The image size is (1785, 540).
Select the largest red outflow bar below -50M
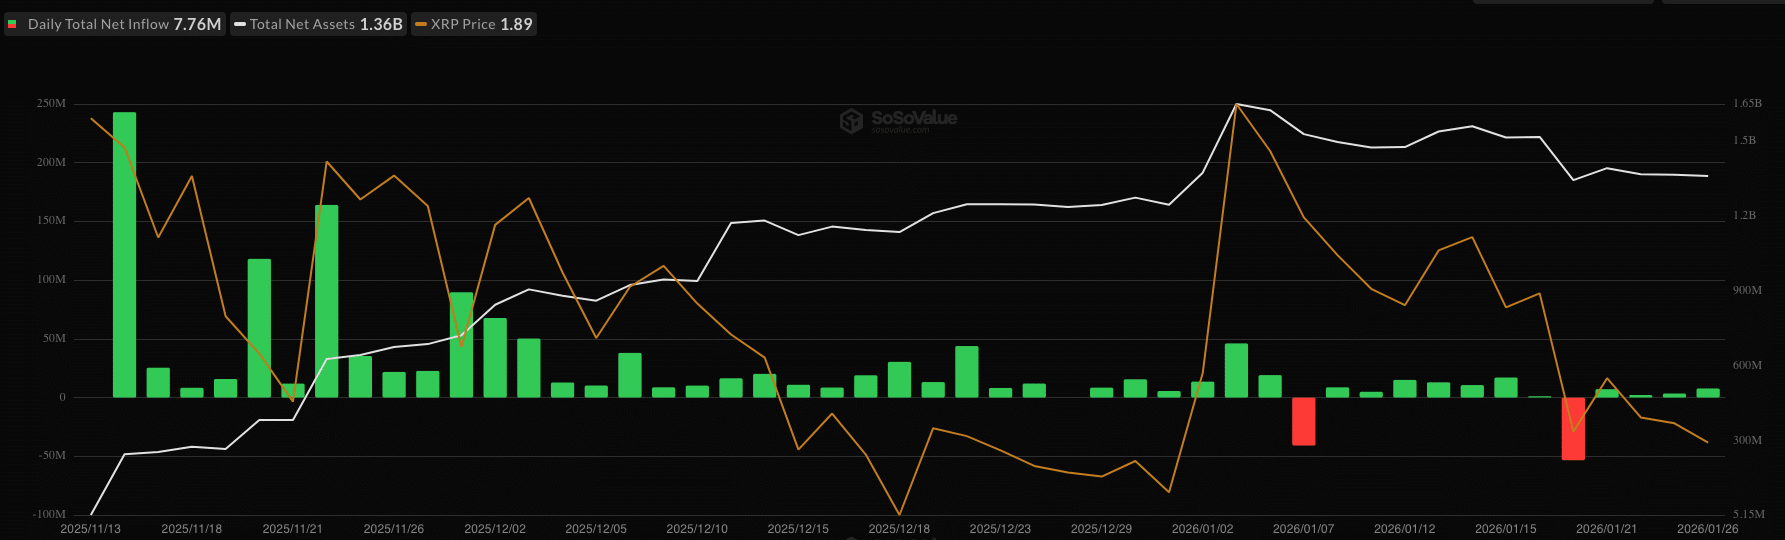1573,429
